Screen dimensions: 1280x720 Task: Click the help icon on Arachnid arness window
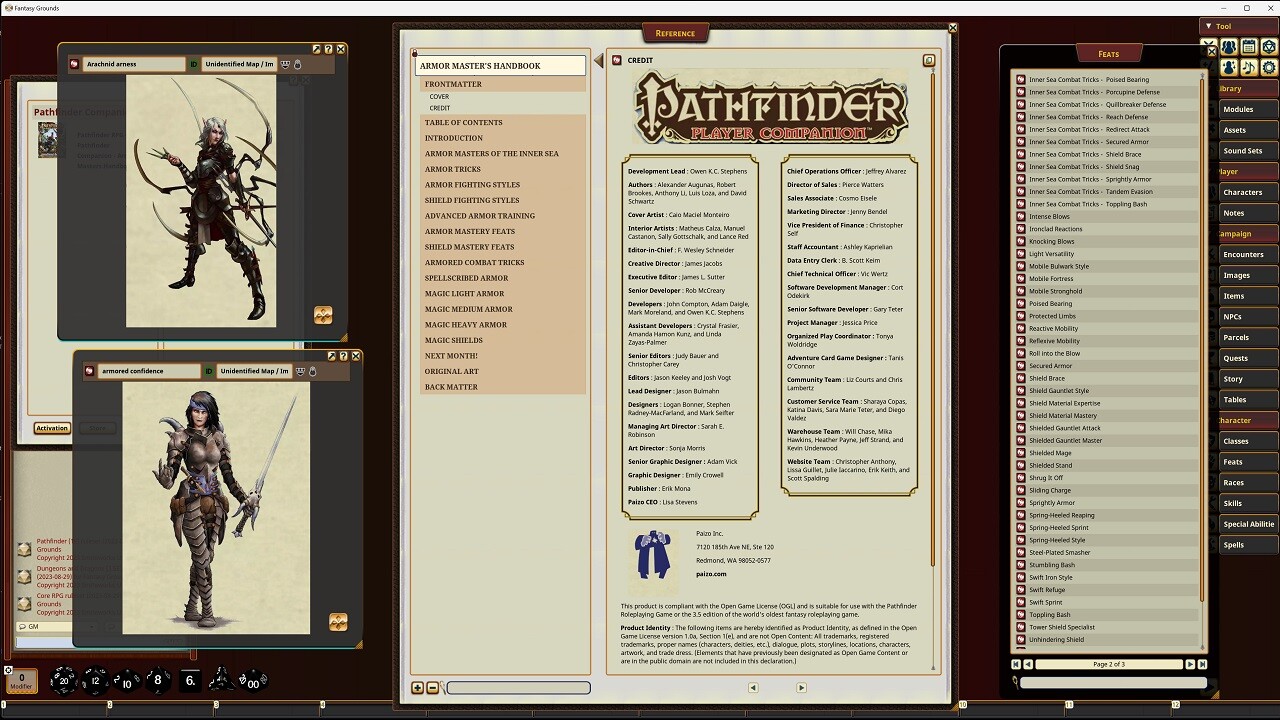click(x=329, y=49)
